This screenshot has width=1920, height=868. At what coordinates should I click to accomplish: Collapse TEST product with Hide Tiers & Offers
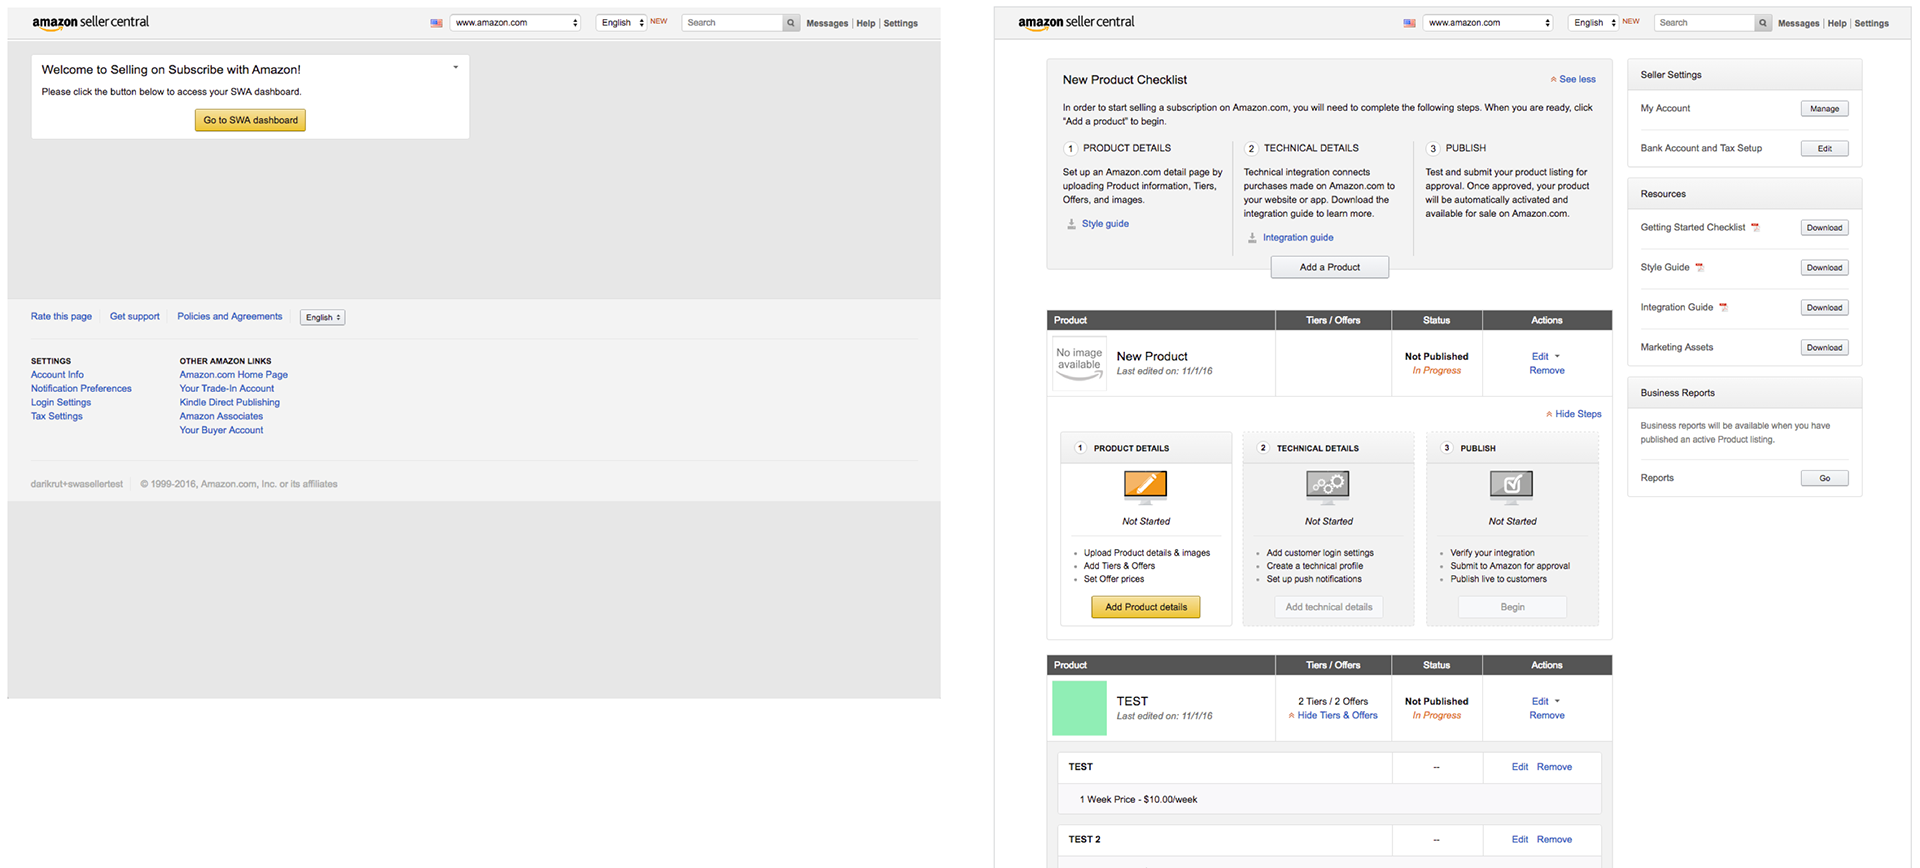click(1333, 716)
